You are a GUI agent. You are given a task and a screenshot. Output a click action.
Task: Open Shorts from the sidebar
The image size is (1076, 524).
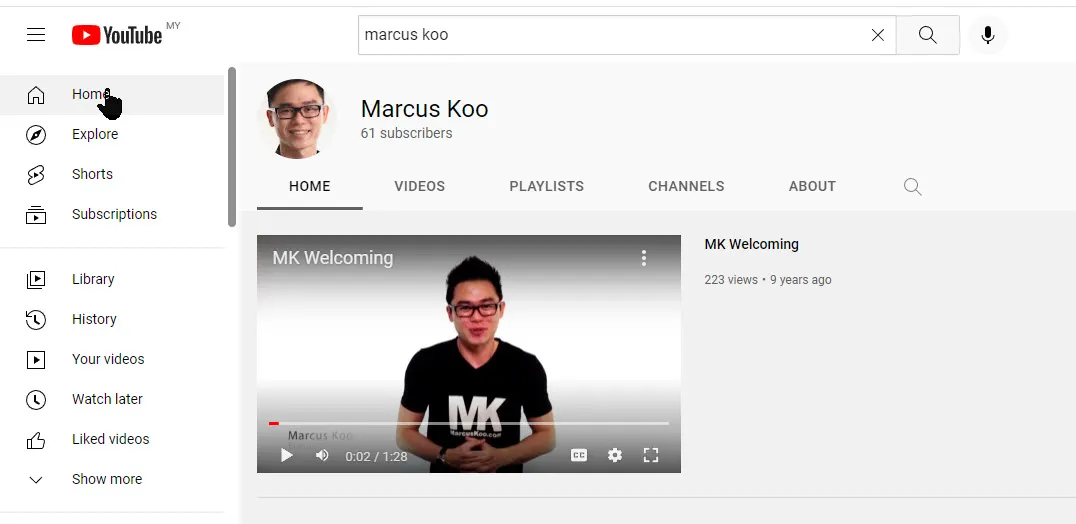coord(112,174)
